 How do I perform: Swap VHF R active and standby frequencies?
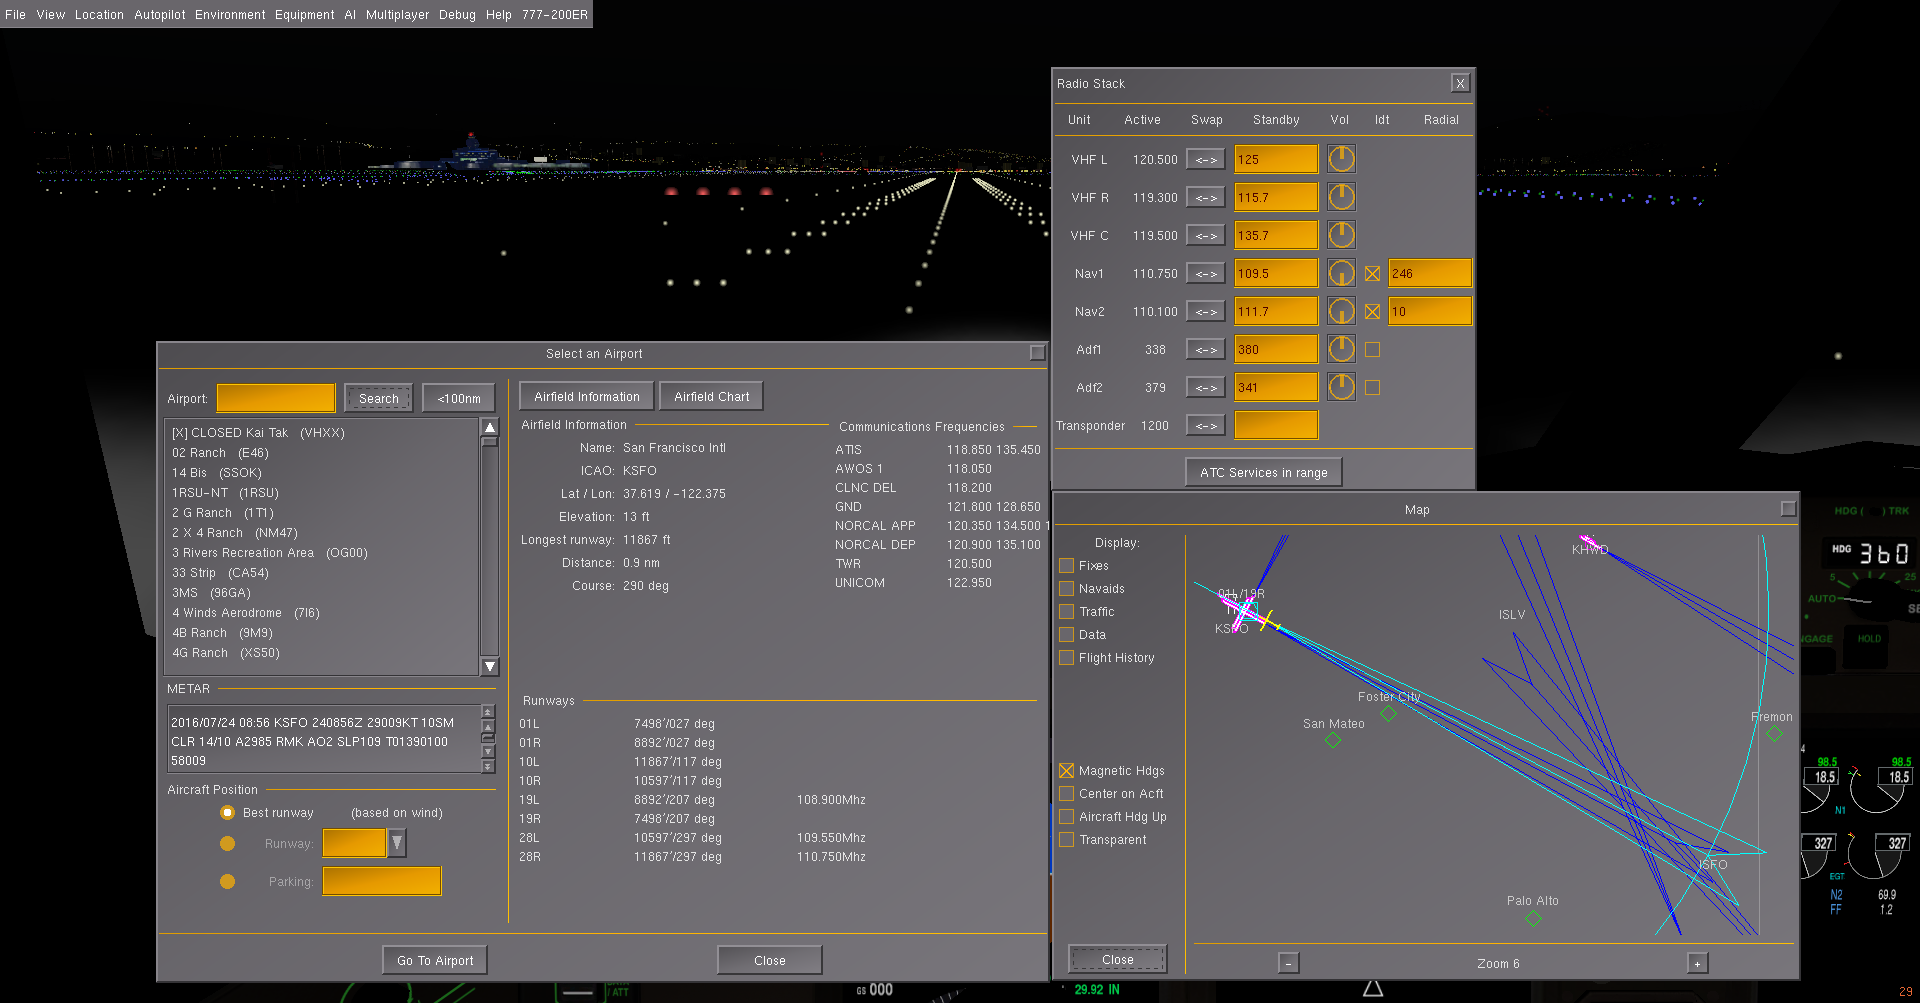coord(1205,196)
